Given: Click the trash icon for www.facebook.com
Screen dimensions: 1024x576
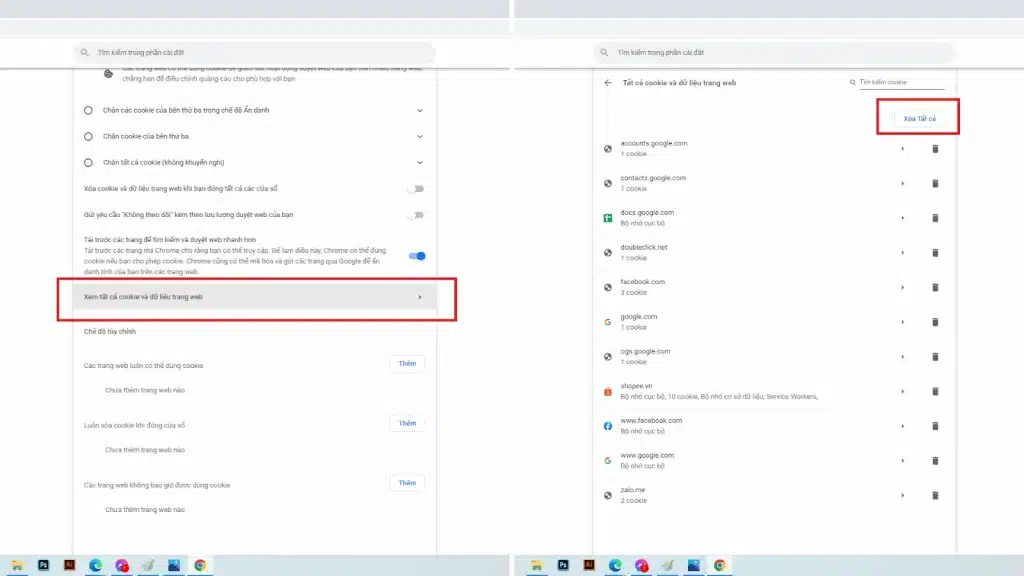Looking at the screenshot, I should pos(935,426).
